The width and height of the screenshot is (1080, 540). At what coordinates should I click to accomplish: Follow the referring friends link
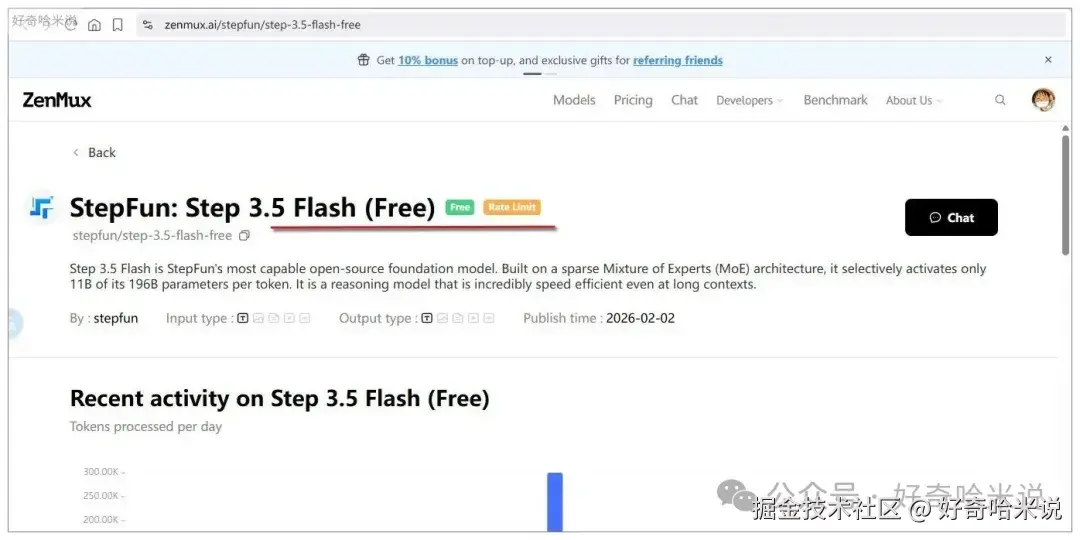[678, 61]
